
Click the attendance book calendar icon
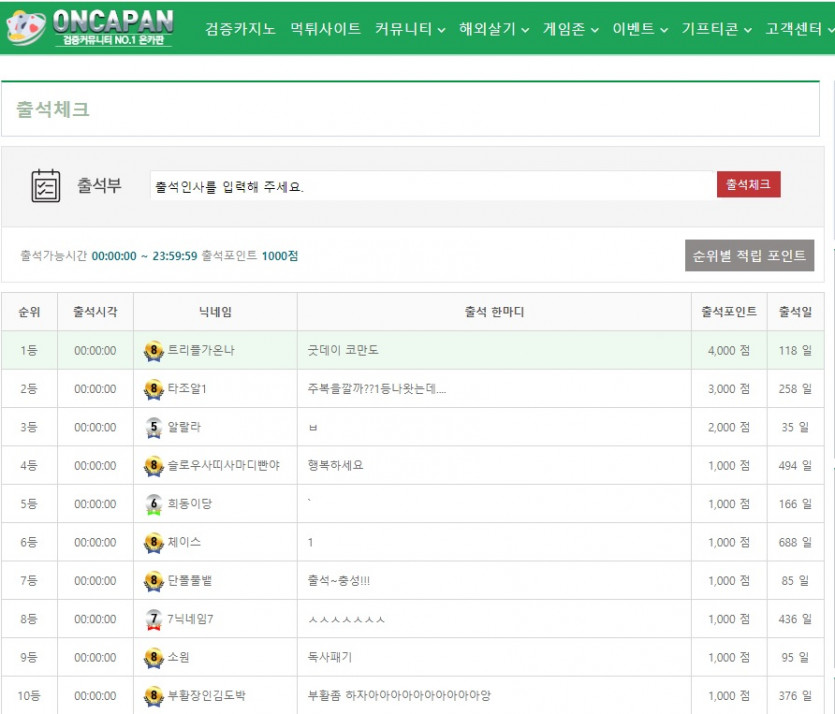coord(46,186)
